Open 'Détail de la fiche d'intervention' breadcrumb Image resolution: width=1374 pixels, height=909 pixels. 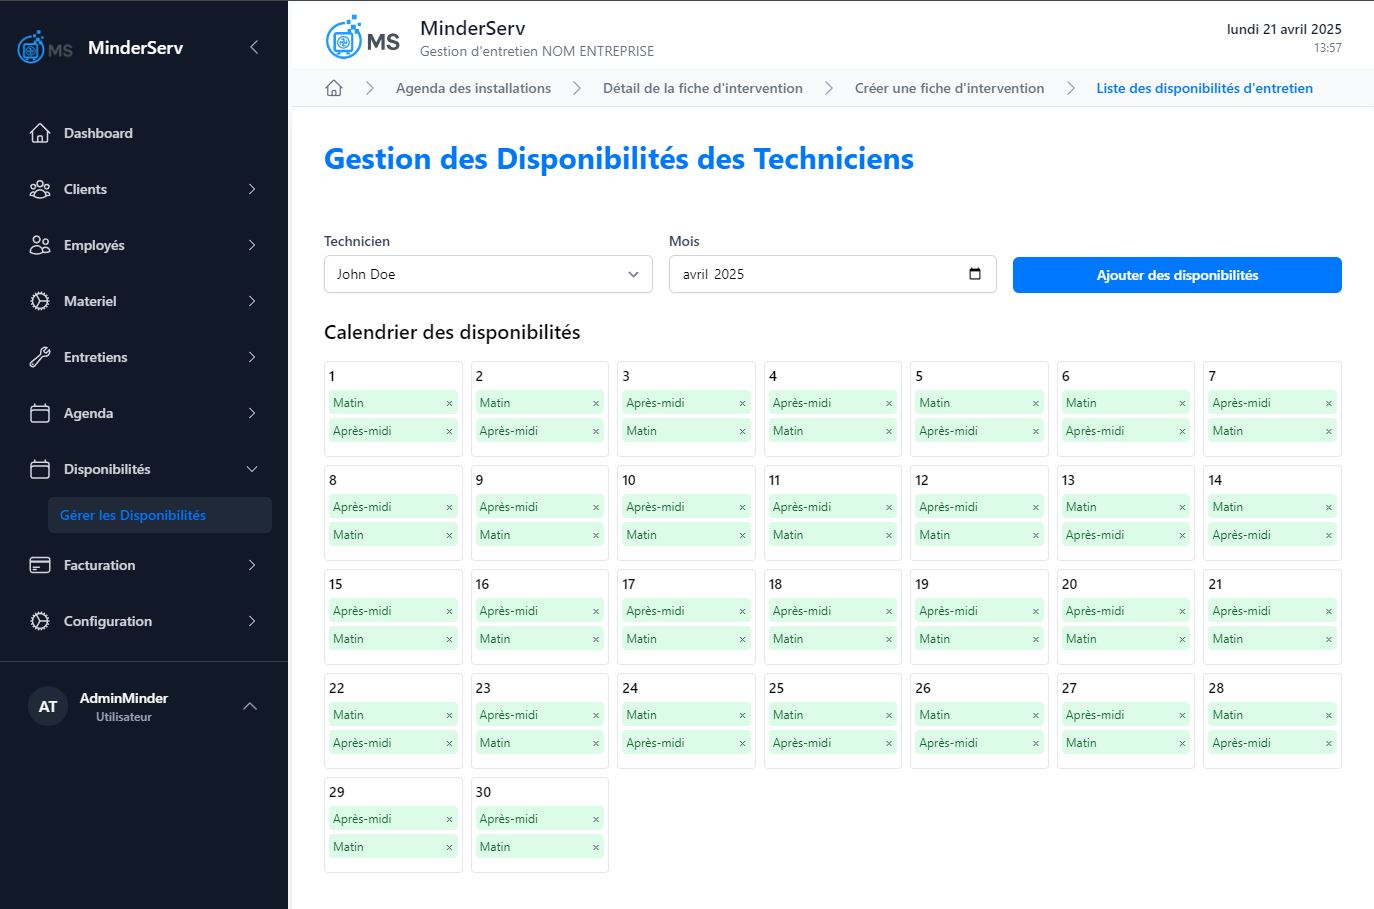click(x=702, y=88)
